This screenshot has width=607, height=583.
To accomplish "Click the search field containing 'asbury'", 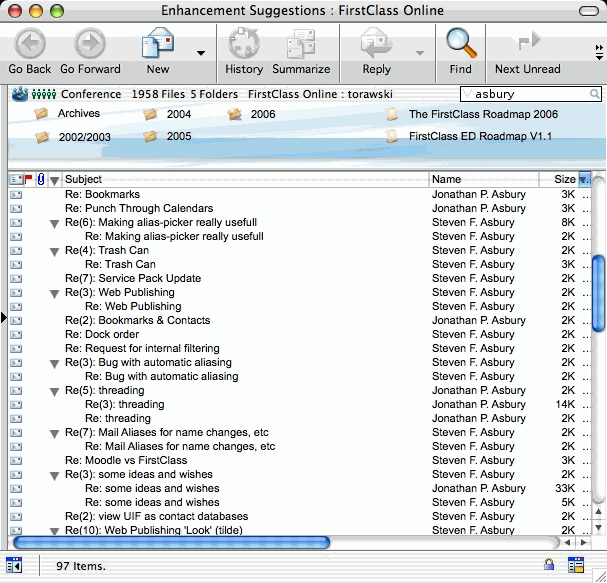I will (530, 94).
